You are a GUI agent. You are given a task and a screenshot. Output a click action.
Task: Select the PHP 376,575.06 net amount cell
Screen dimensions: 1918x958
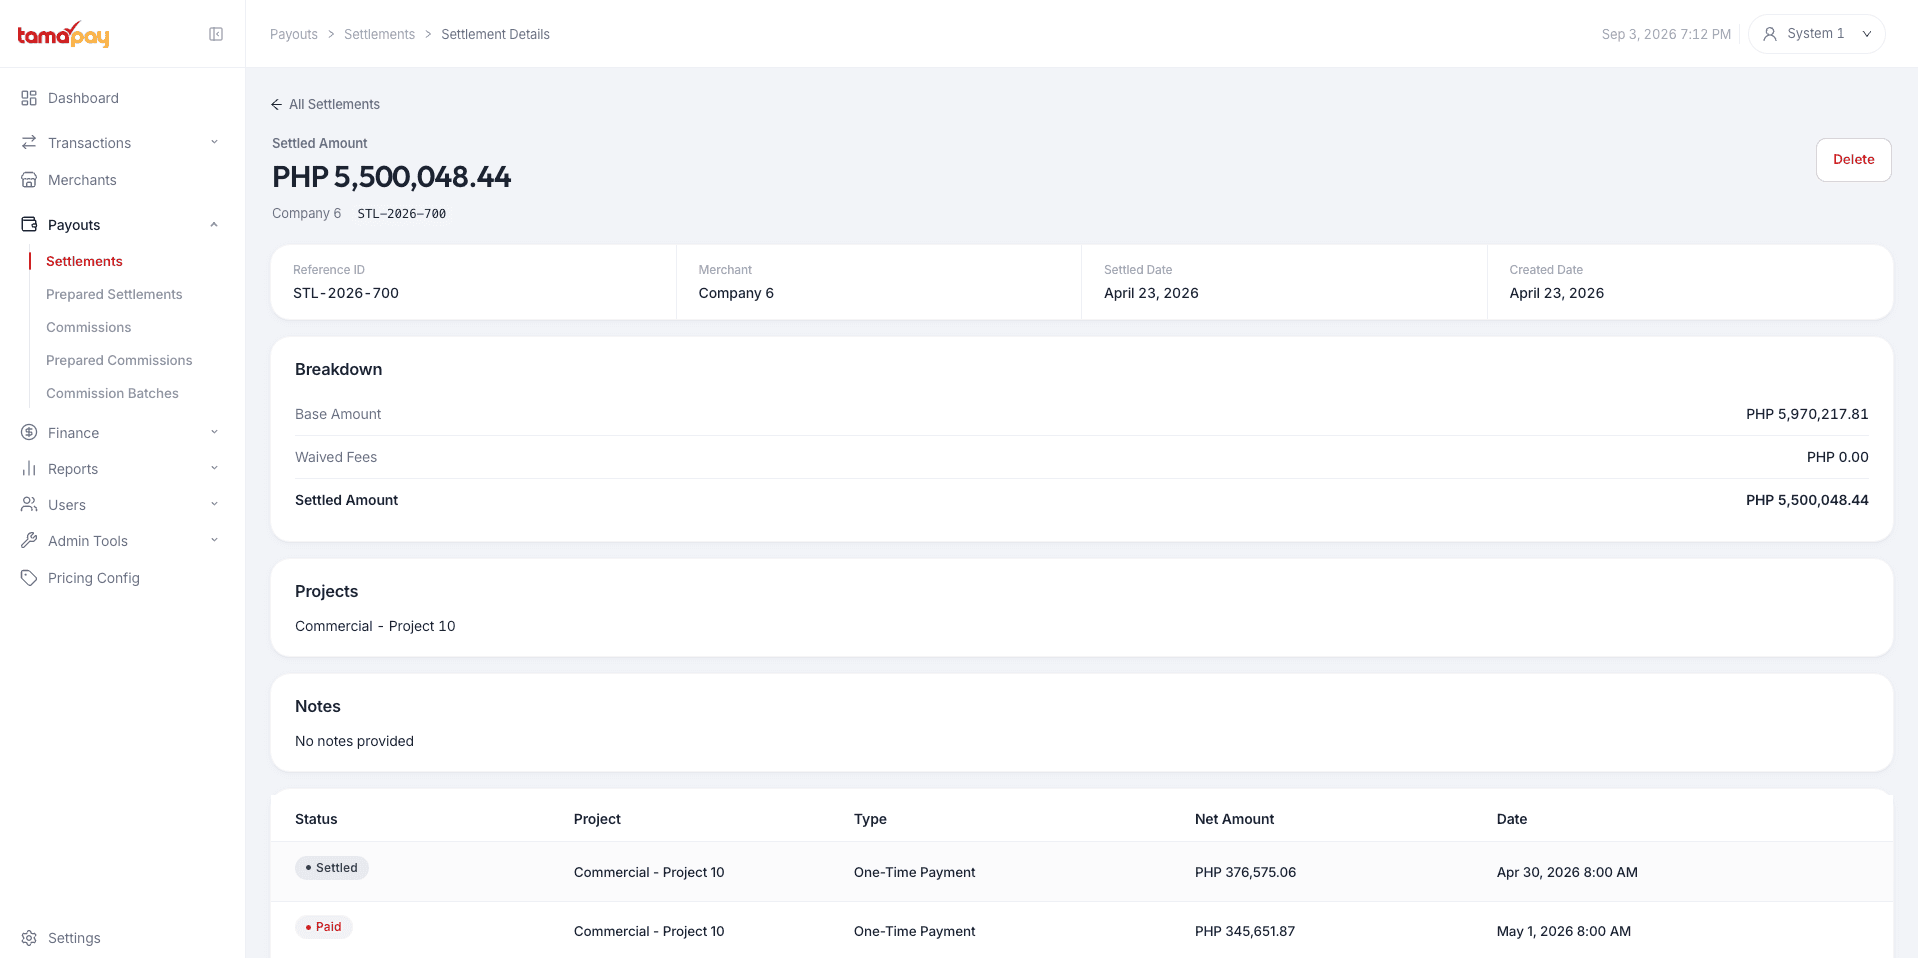coord(1245,872)
